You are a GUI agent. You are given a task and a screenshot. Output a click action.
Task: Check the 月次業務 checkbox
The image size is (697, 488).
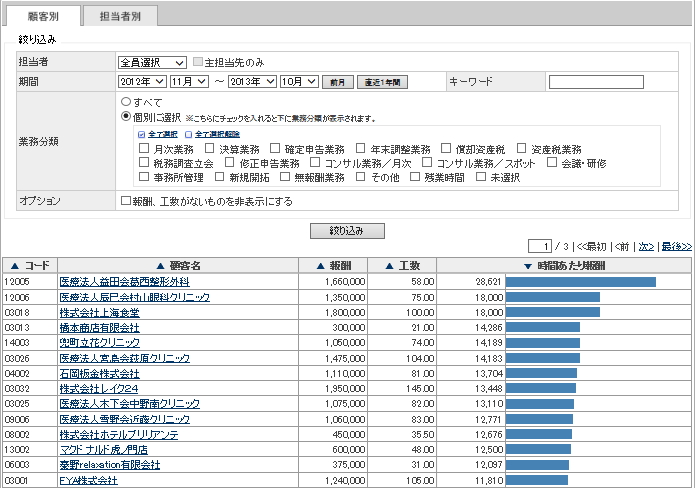pyautogui.click(x=144, y=148)
